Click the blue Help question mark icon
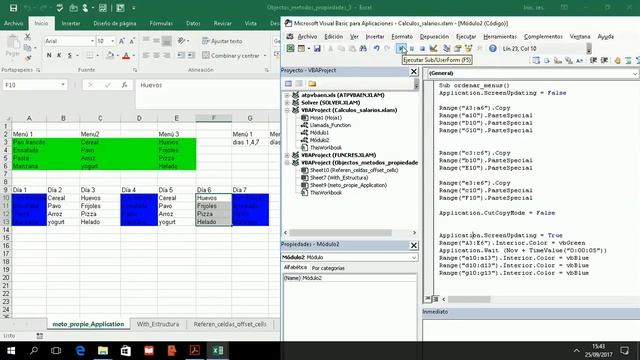The width and height of the screenshot is (640, 360). coord(493,49)
